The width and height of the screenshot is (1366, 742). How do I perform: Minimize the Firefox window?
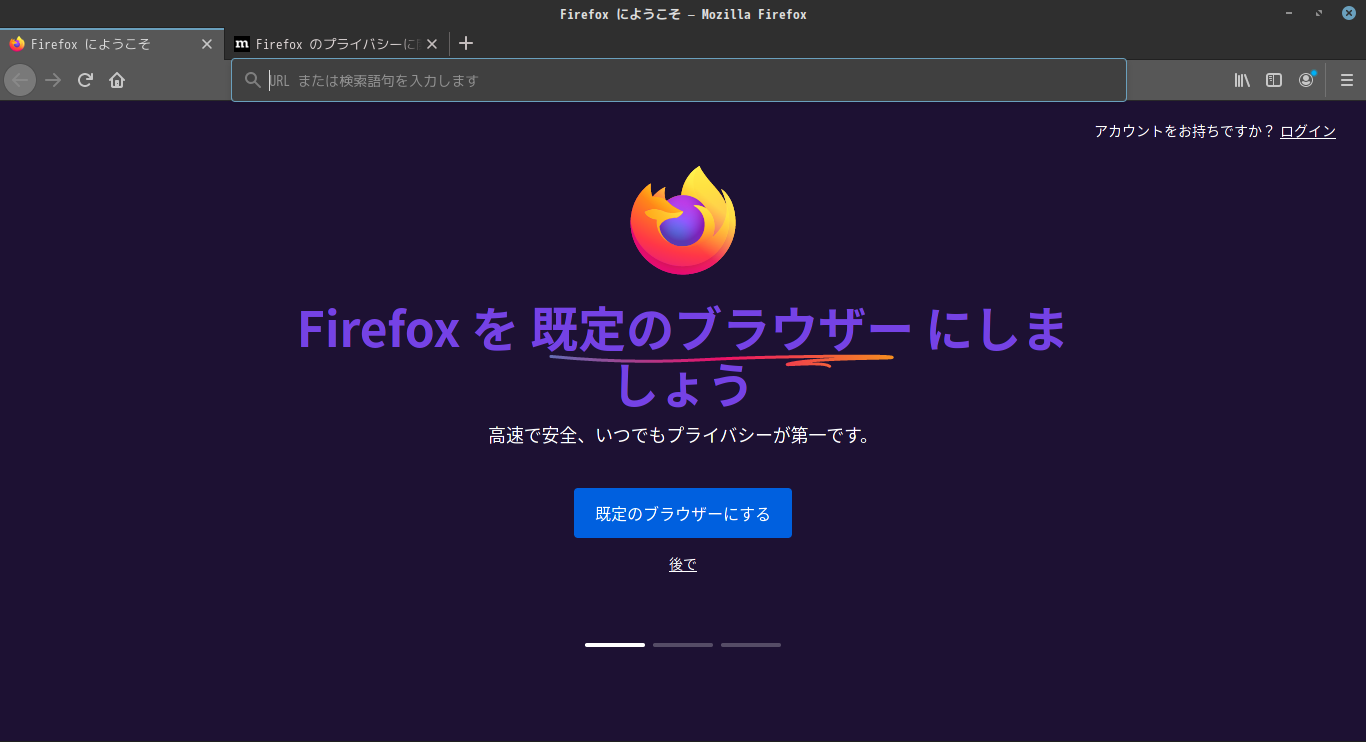1290,13
